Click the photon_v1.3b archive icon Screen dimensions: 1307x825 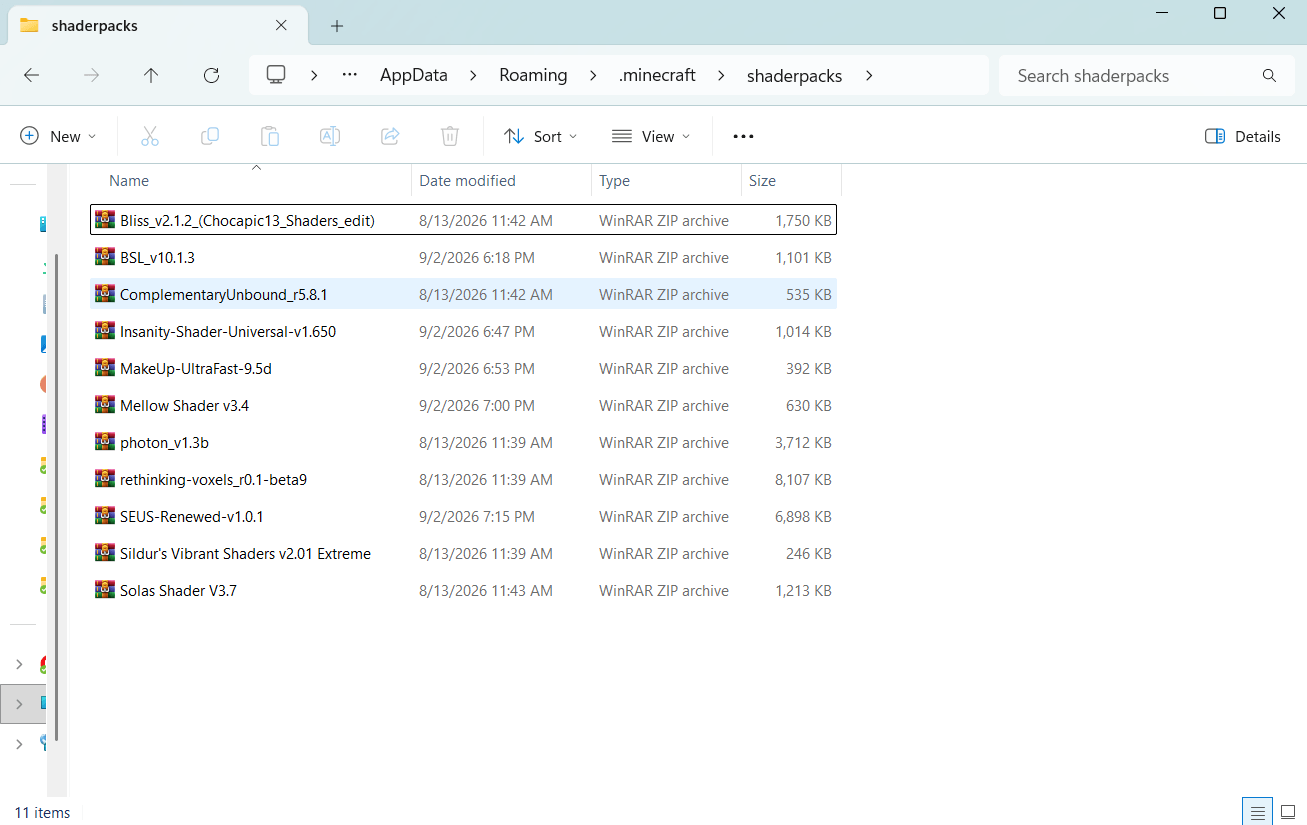click(x=105, y=442)
